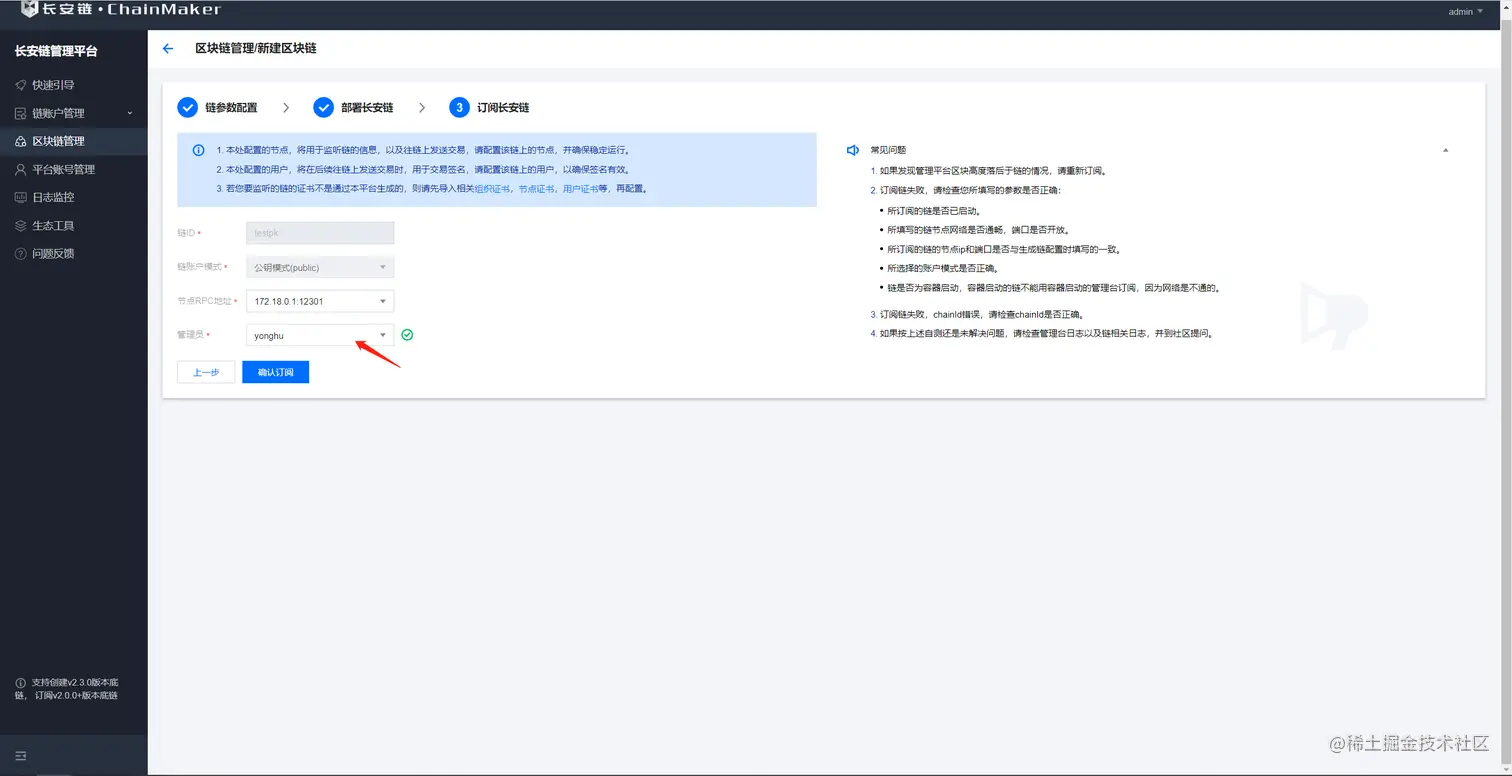This screenshot has width=1512, height=776.
Task: Click the user icon beside 平台账号管理
Action: point(21,169)
